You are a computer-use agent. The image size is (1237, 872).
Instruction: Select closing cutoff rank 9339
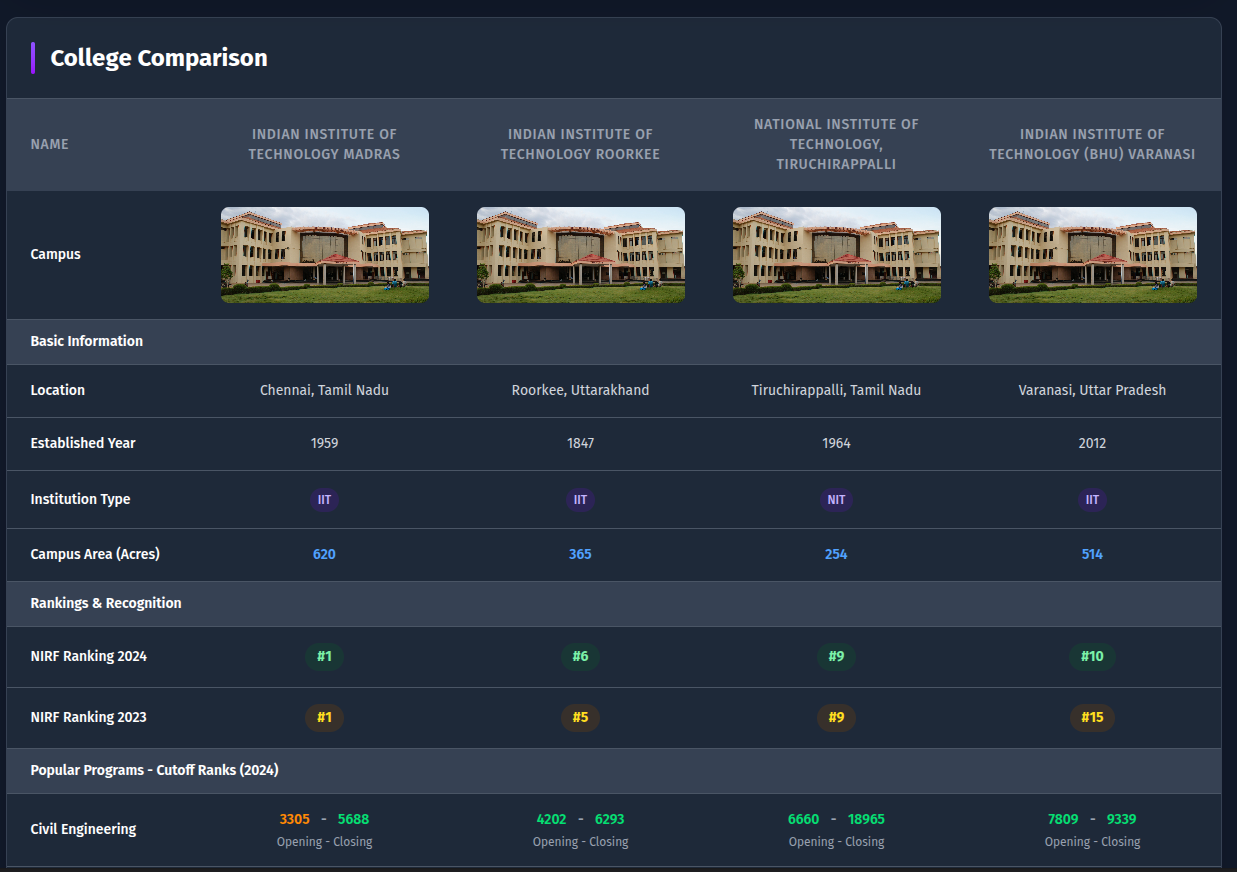coord(1121,819)
